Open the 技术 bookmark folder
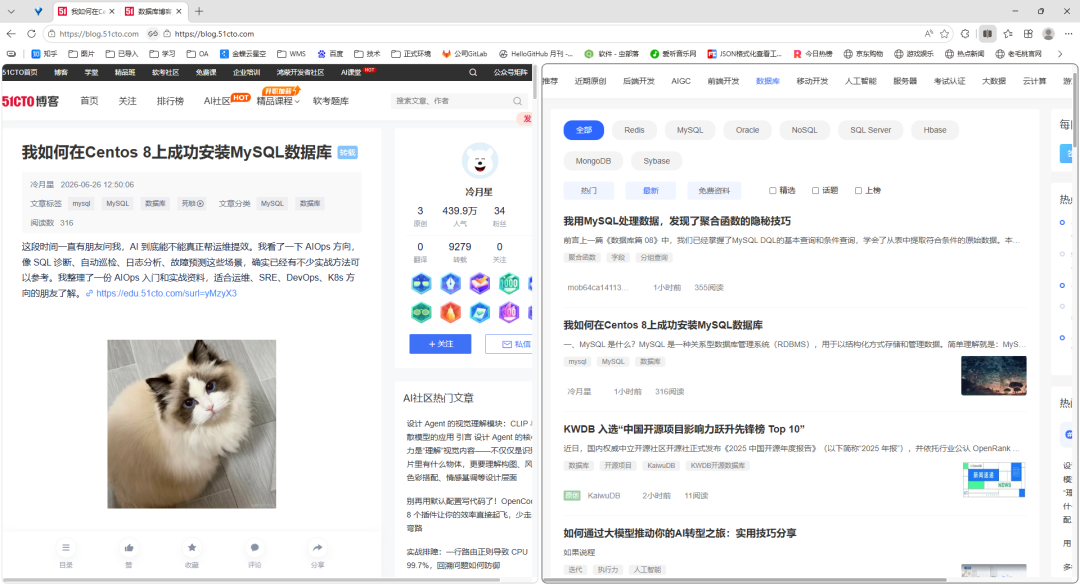Image resolution: width=1080 pixels, height=585 pixels. click(367, 54)
